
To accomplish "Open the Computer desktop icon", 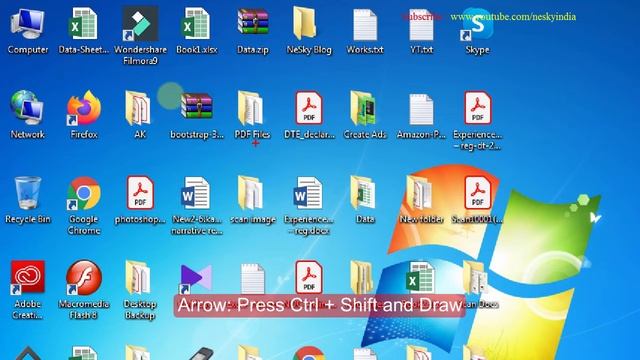I will click(x=27, y=25).
